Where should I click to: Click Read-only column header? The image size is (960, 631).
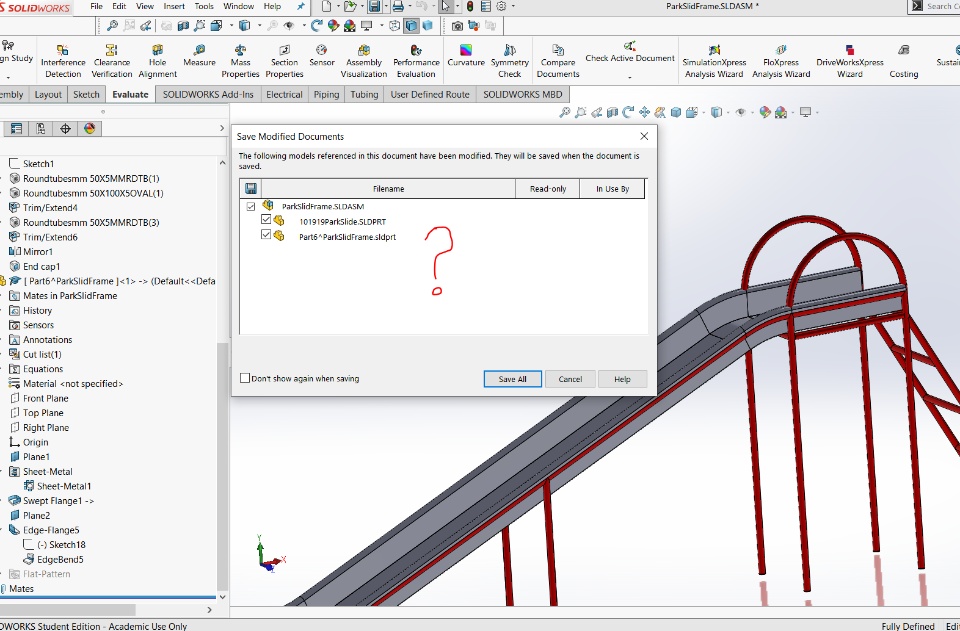click(548, 189)
